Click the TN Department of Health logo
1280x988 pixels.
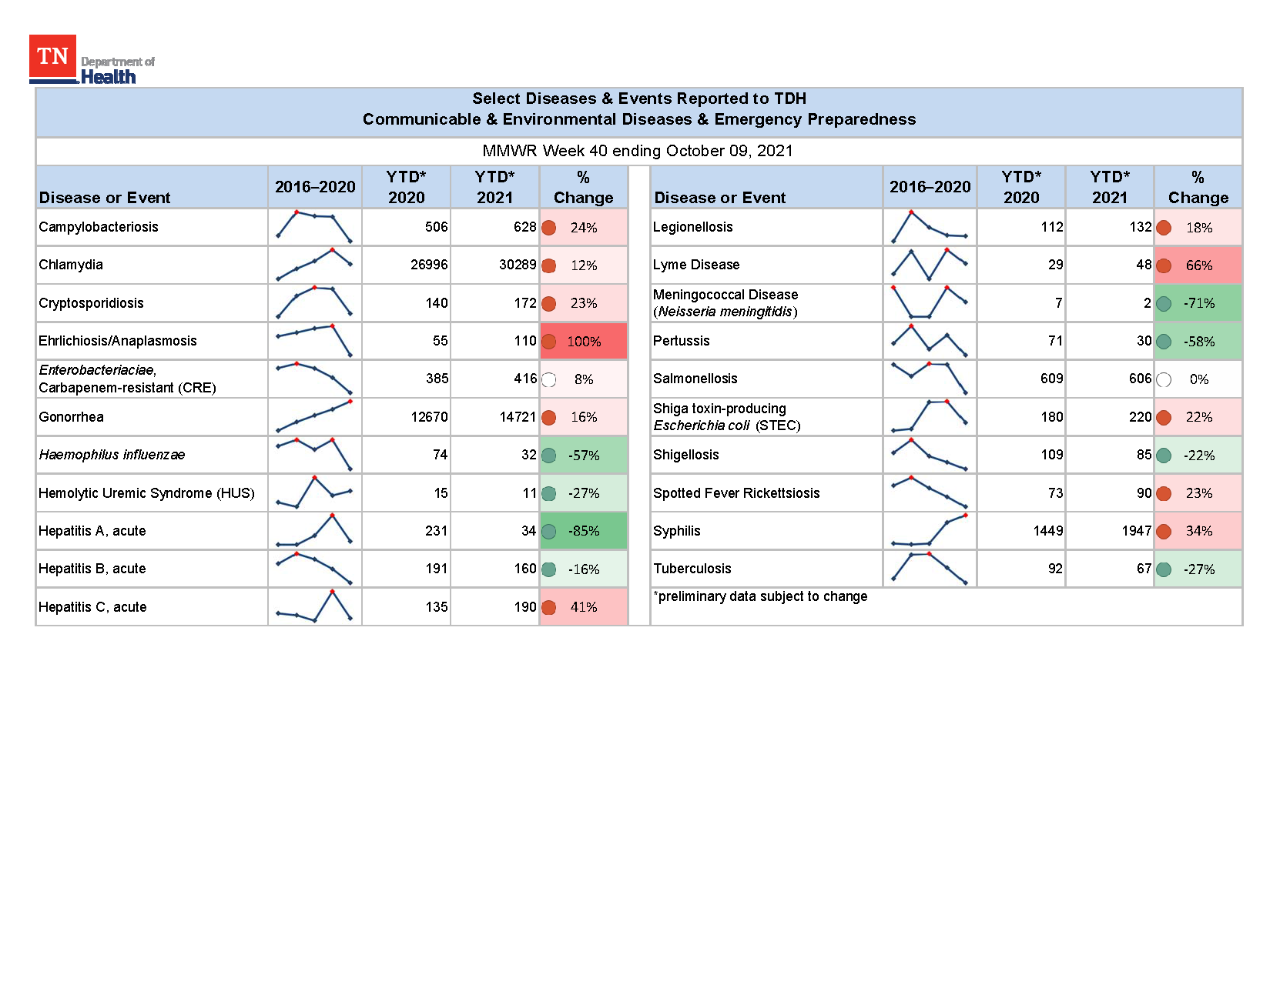[92, 60]
